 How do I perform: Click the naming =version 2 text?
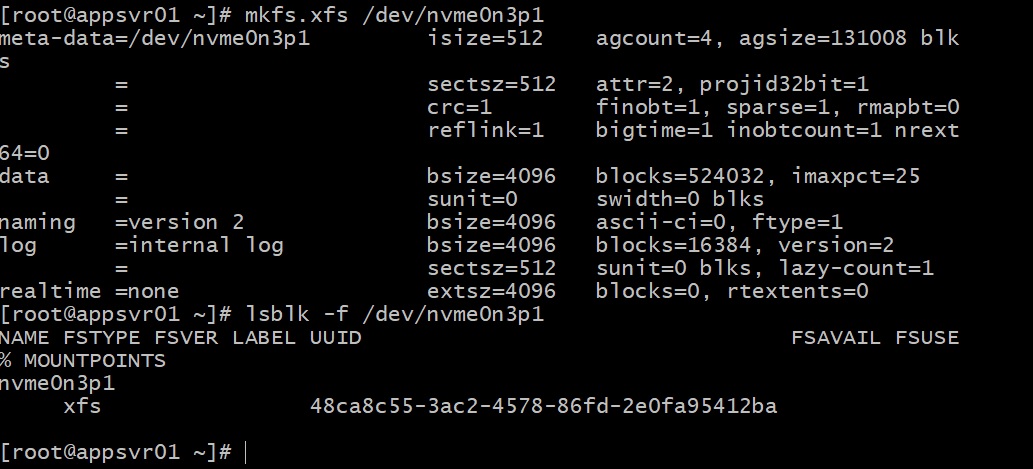pyautogui.click(x=122, y=222)
